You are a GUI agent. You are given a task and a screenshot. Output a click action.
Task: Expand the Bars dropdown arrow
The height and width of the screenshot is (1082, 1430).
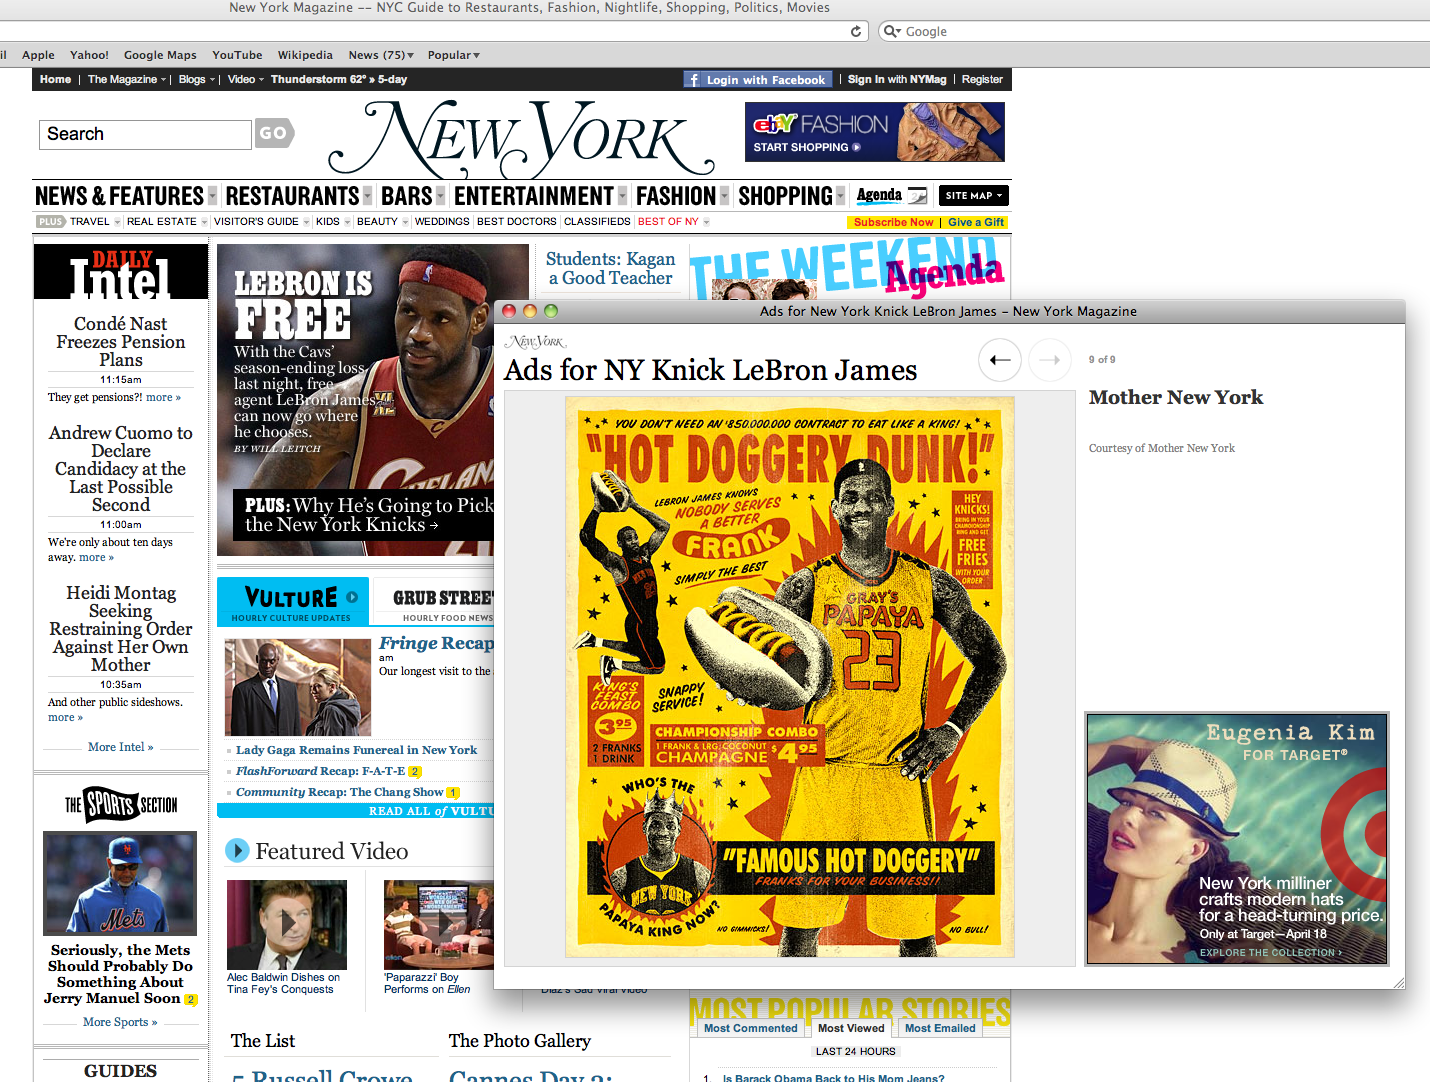coord(440,196)
